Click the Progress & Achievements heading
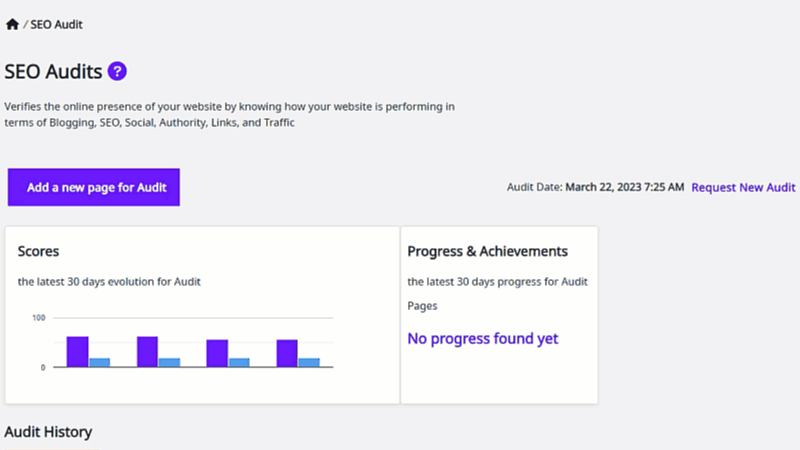The image size is (800, 450). 487,252
